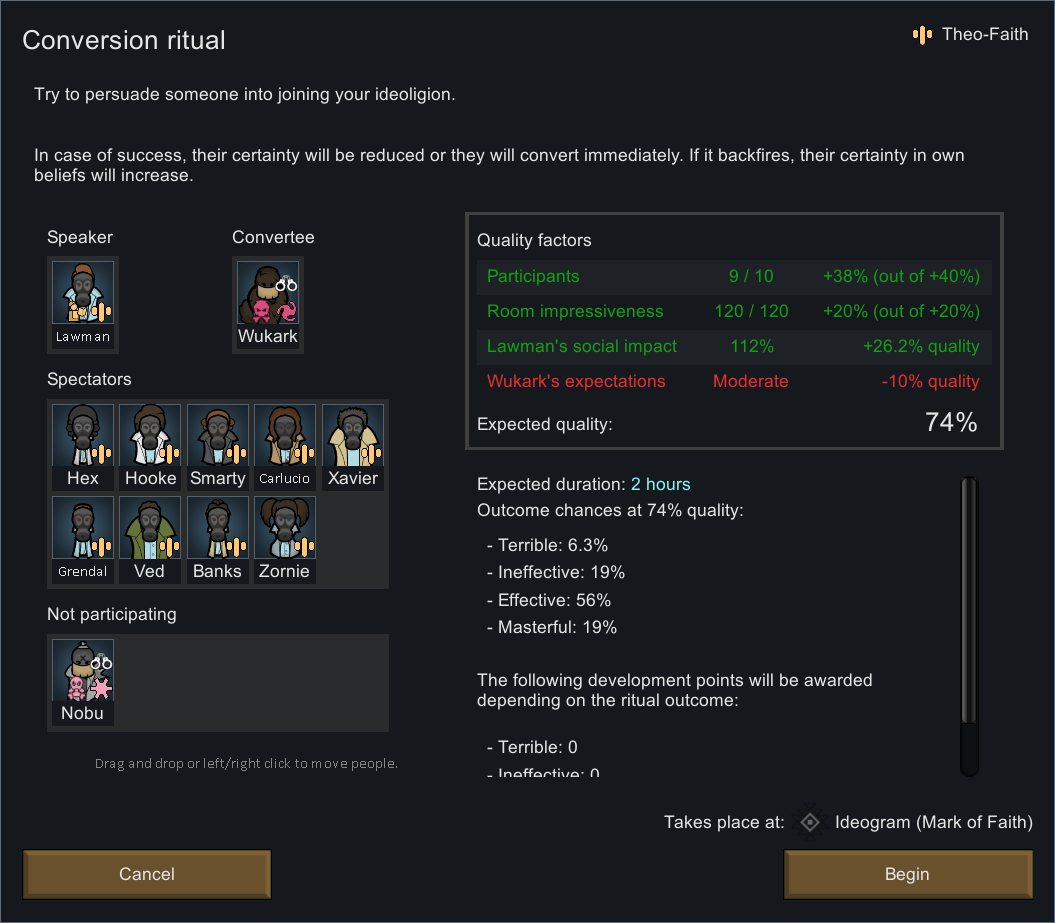The image size is (1055, 923).
Task: Click the Theo-Faith ideoligion icon
Action: [x=921, y=35]
